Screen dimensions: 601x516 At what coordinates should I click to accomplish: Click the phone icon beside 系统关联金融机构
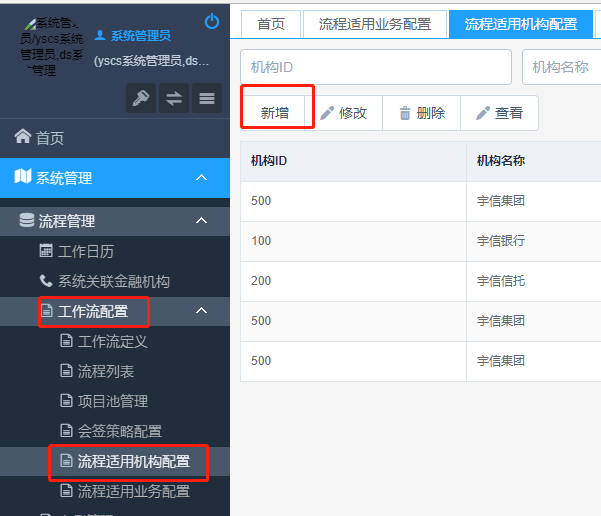[x=46, y=281]
